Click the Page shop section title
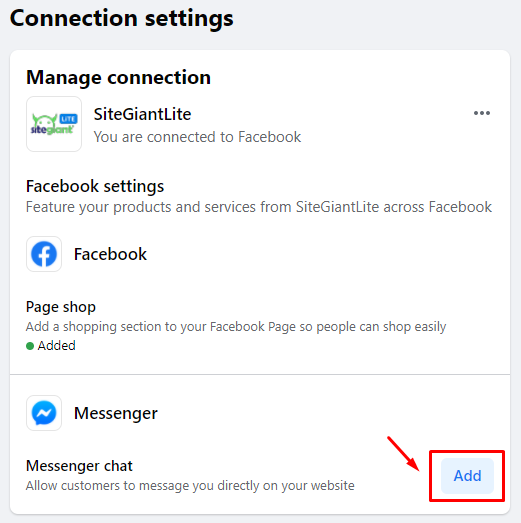 (61, 307)
